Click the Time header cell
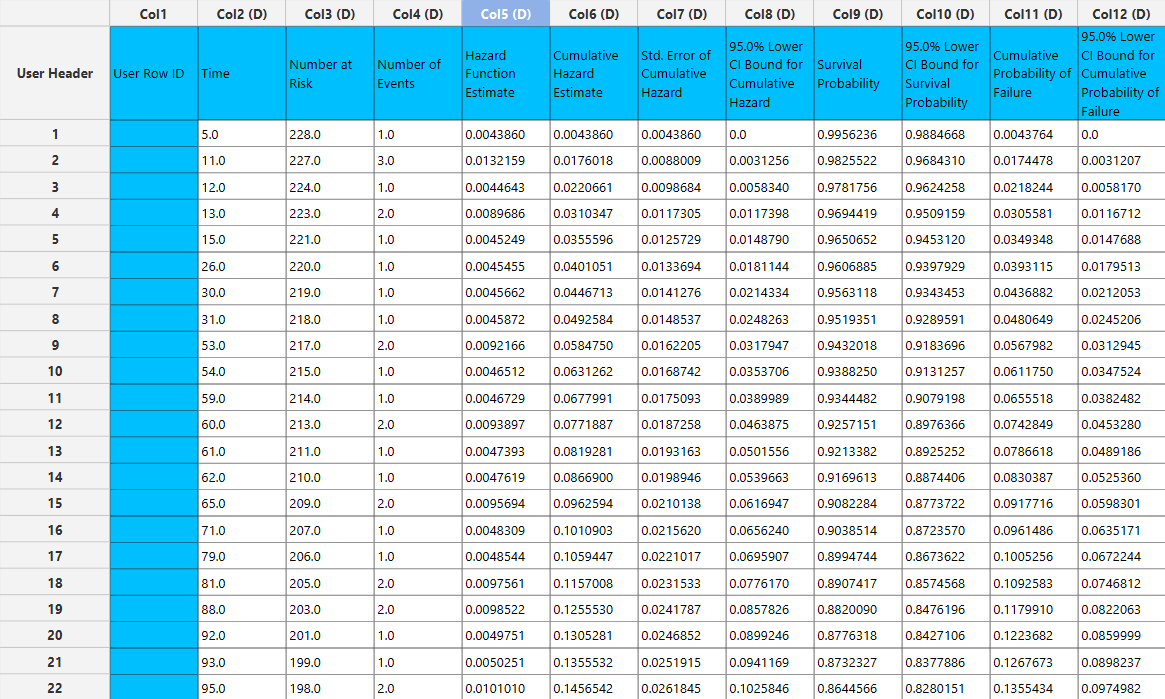 pos(241,74)
